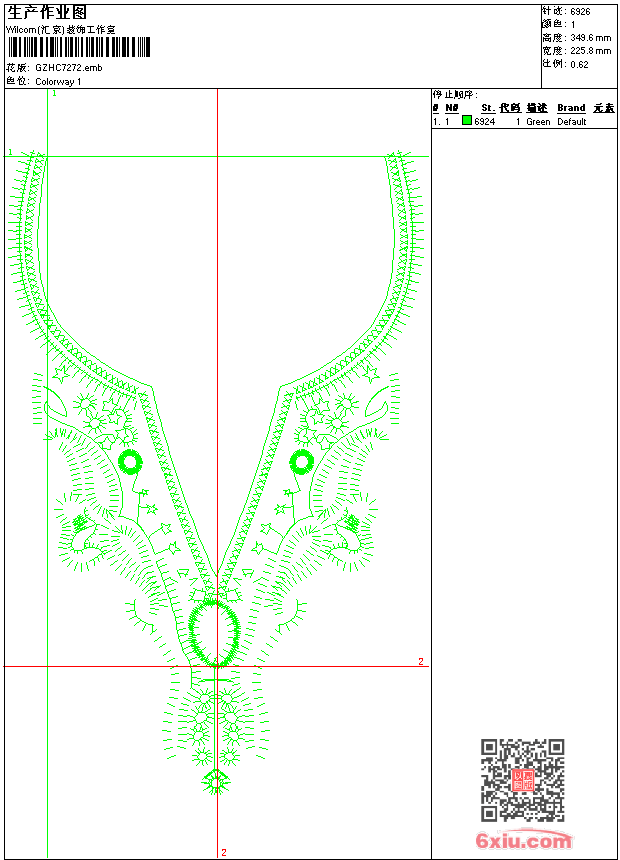Click the 'Default' brand cell

click(x=572, y=122)
